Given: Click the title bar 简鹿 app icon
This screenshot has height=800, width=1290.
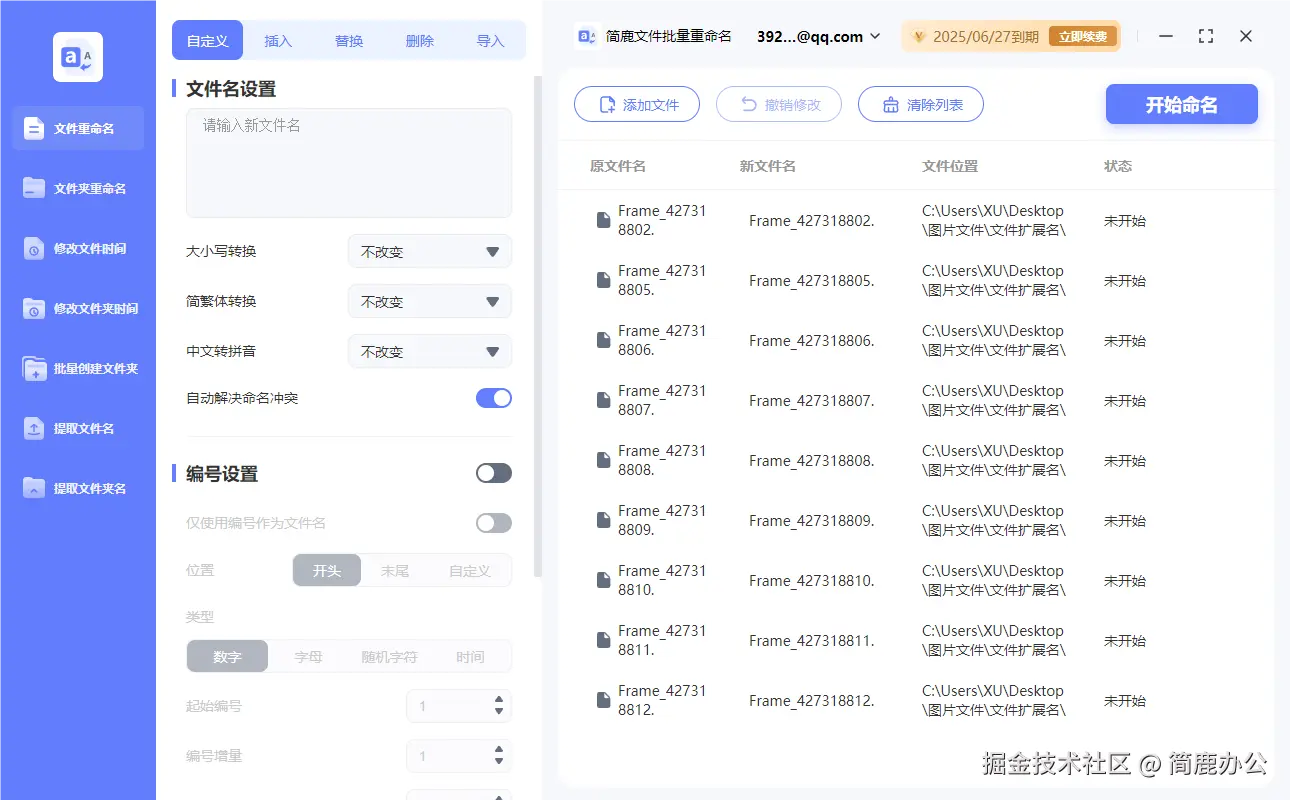Looking at the screenshot, I should [586, 36].
